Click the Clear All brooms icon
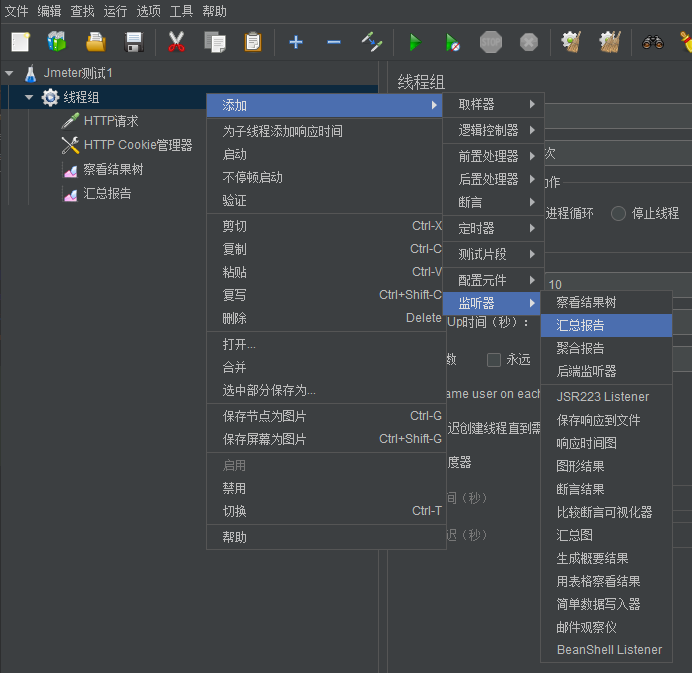 pyautogui.click(x=609, y=42)
